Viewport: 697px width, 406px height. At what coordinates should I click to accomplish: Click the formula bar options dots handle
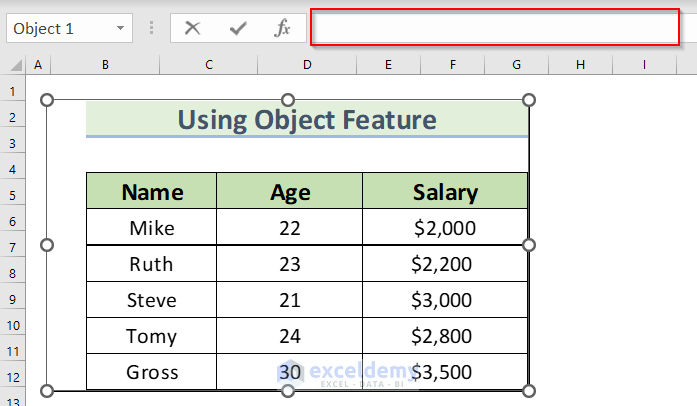point(152,28)
